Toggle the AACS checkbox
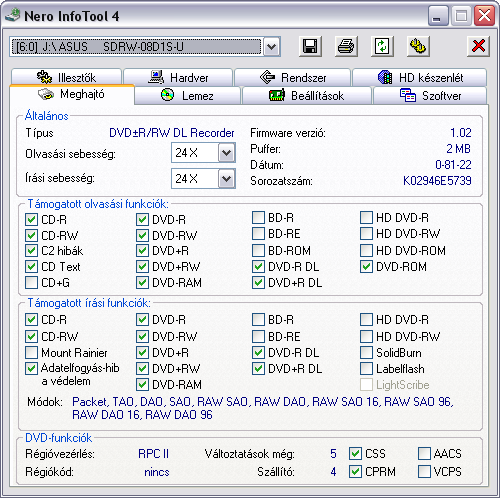The height and width of the screenshot is (498, 500). 424,454
